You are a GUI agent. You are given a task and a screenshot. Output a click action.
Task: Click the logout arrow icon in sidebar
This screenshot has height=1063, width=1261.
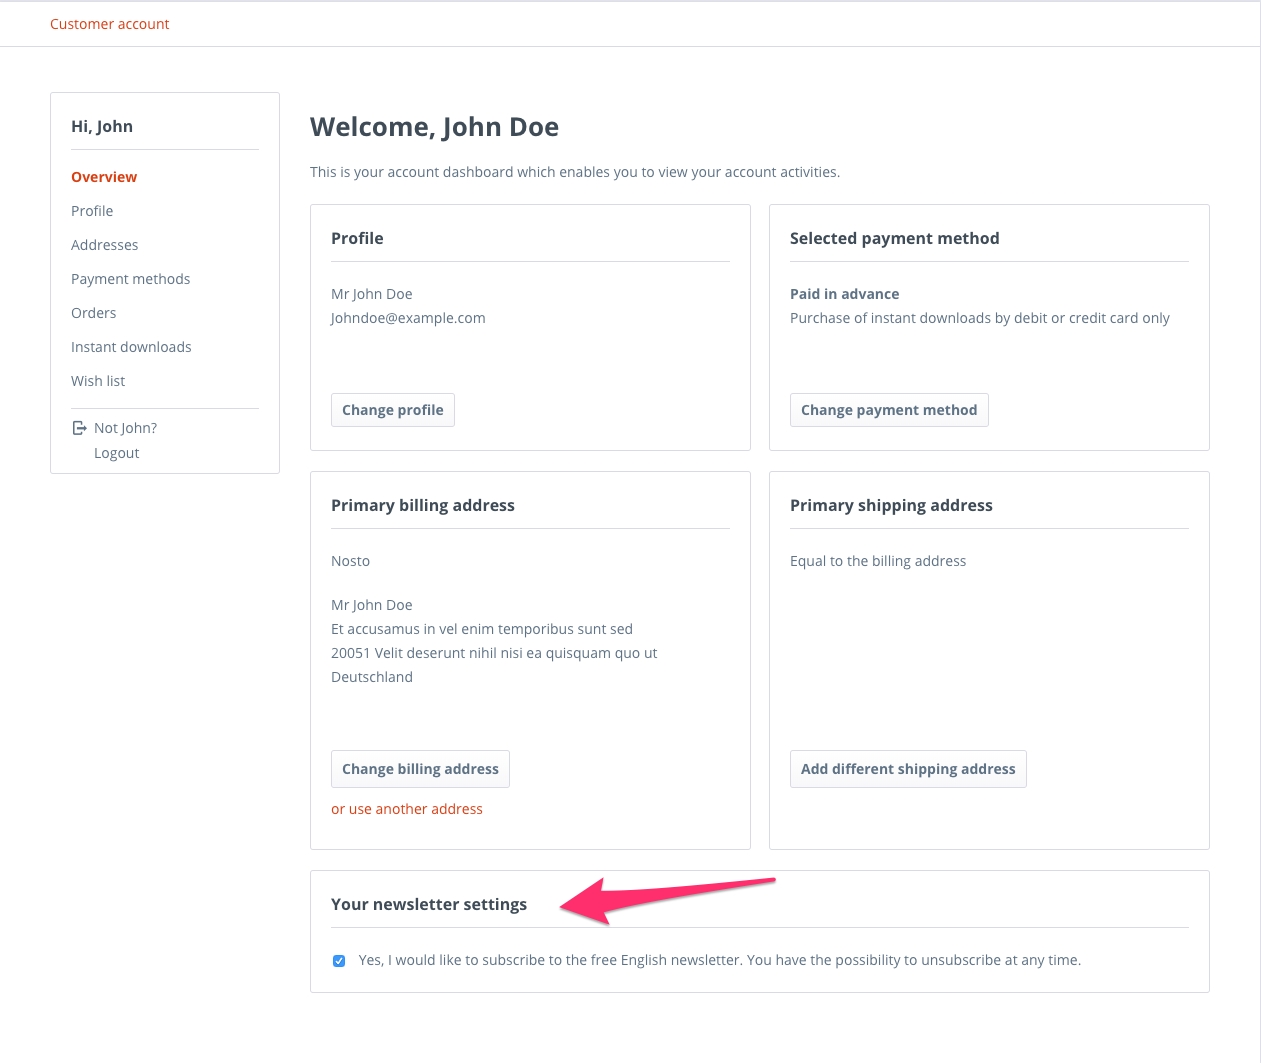pyautogui.click(x=79, y=428)
